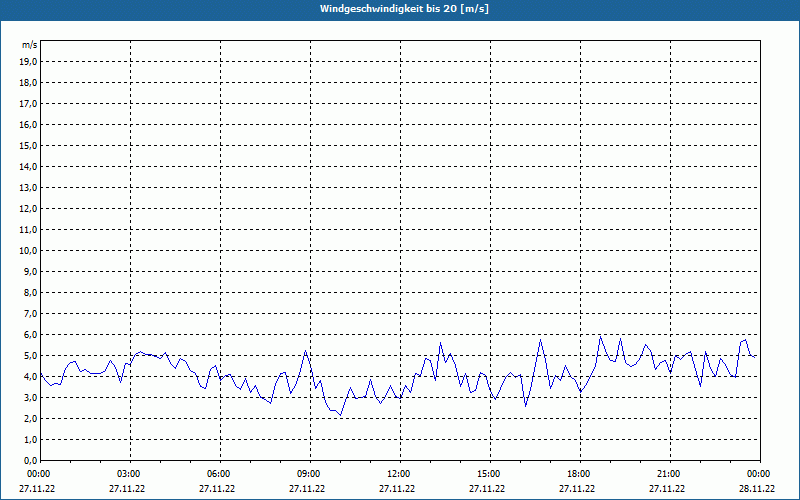Viewport: 800px width, 500px height.
Task: Click the 15,0 y-axis label
Action: [x=28, y=145]
